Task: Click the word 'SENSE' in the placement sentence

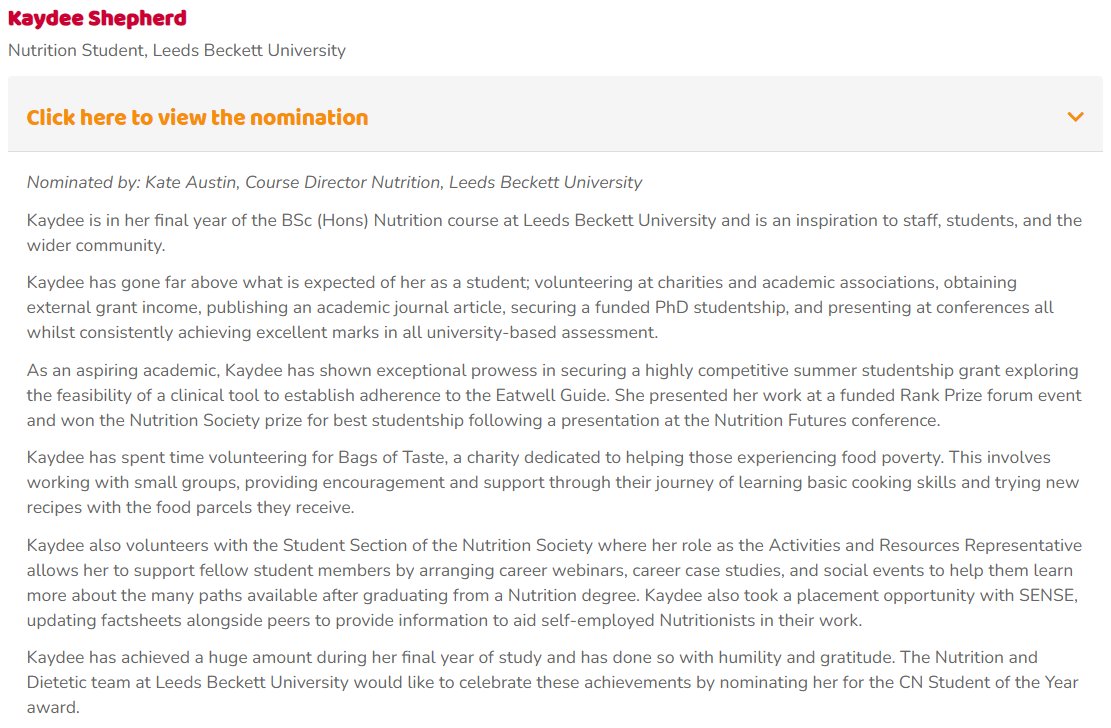Action: pyautogui.click(x=1048, y=595)
